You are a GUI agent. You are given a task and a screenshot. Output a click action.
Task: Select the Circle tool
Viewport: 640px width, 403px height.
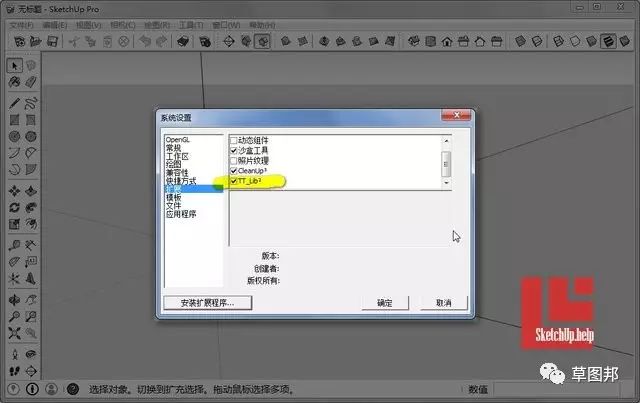point(15,136)
